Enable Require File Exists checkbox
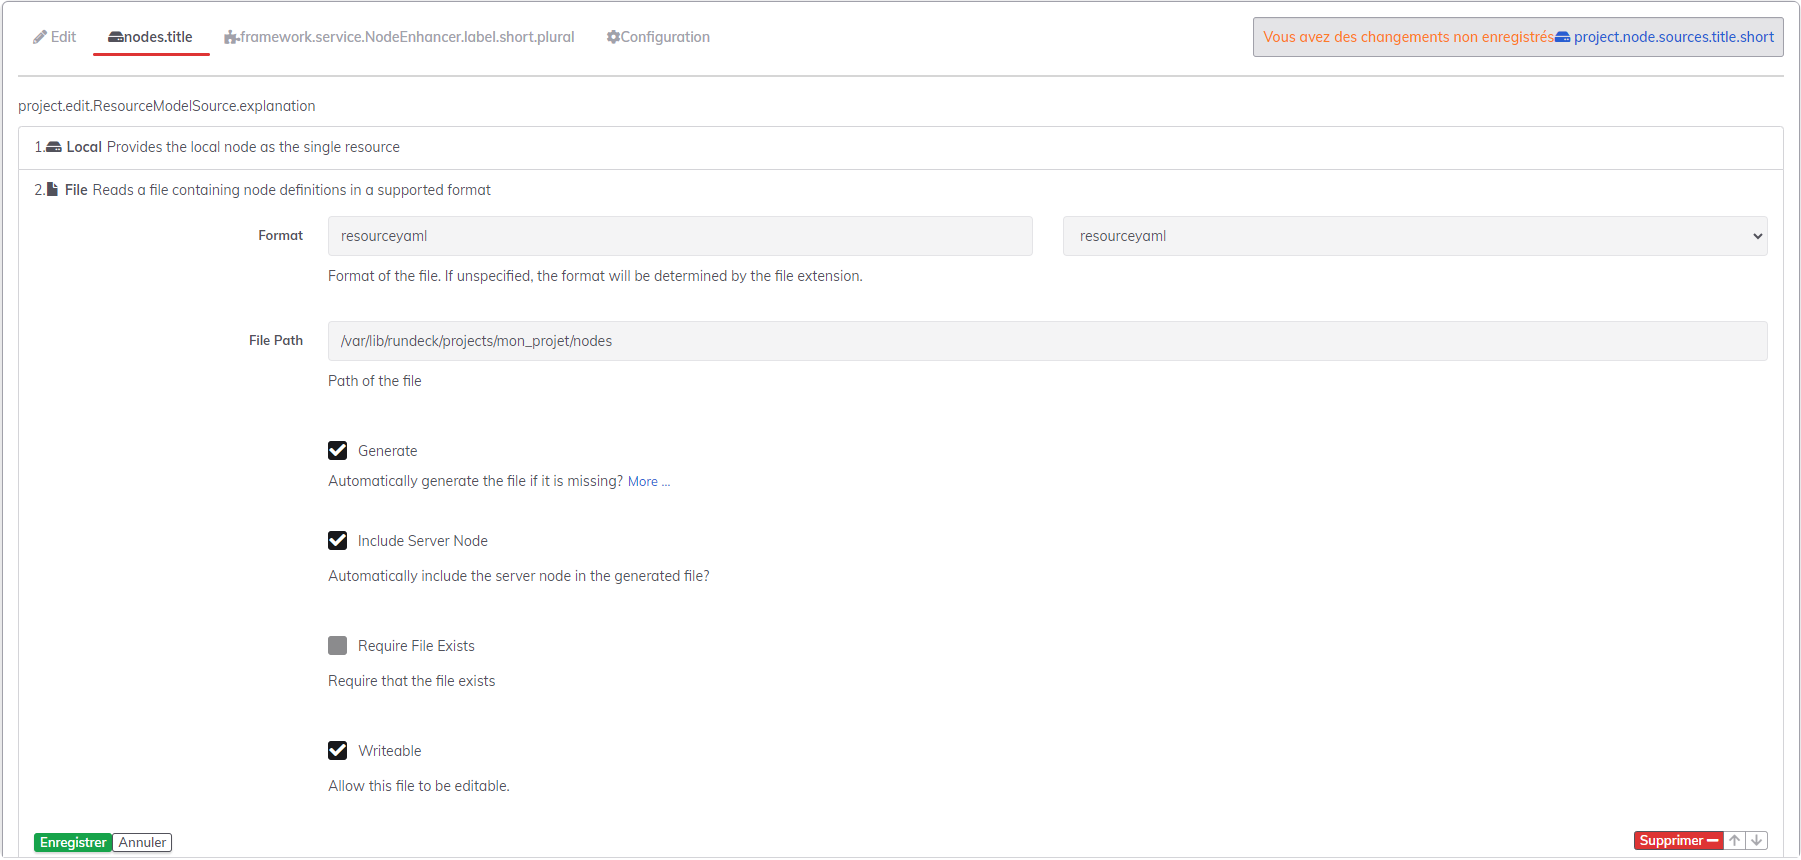This screenshot has width=1801, height=860. (x=338, y=646)
